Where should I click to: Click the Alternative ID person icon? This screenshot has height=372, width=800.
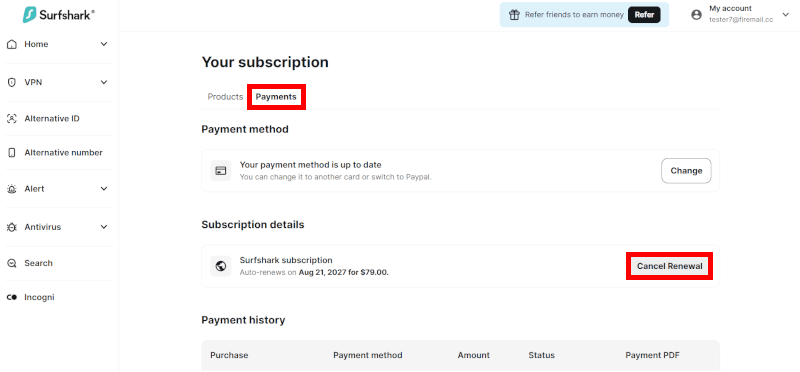(x=12, y=119)
